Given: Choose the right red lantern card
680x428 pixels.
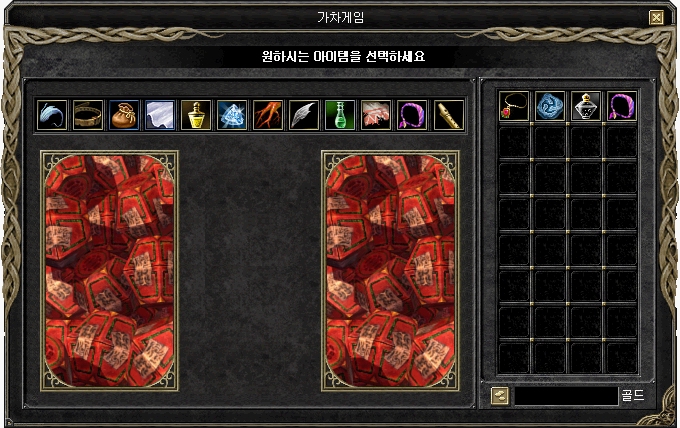Looking at the screenshot, I should (x=390, y=271).
